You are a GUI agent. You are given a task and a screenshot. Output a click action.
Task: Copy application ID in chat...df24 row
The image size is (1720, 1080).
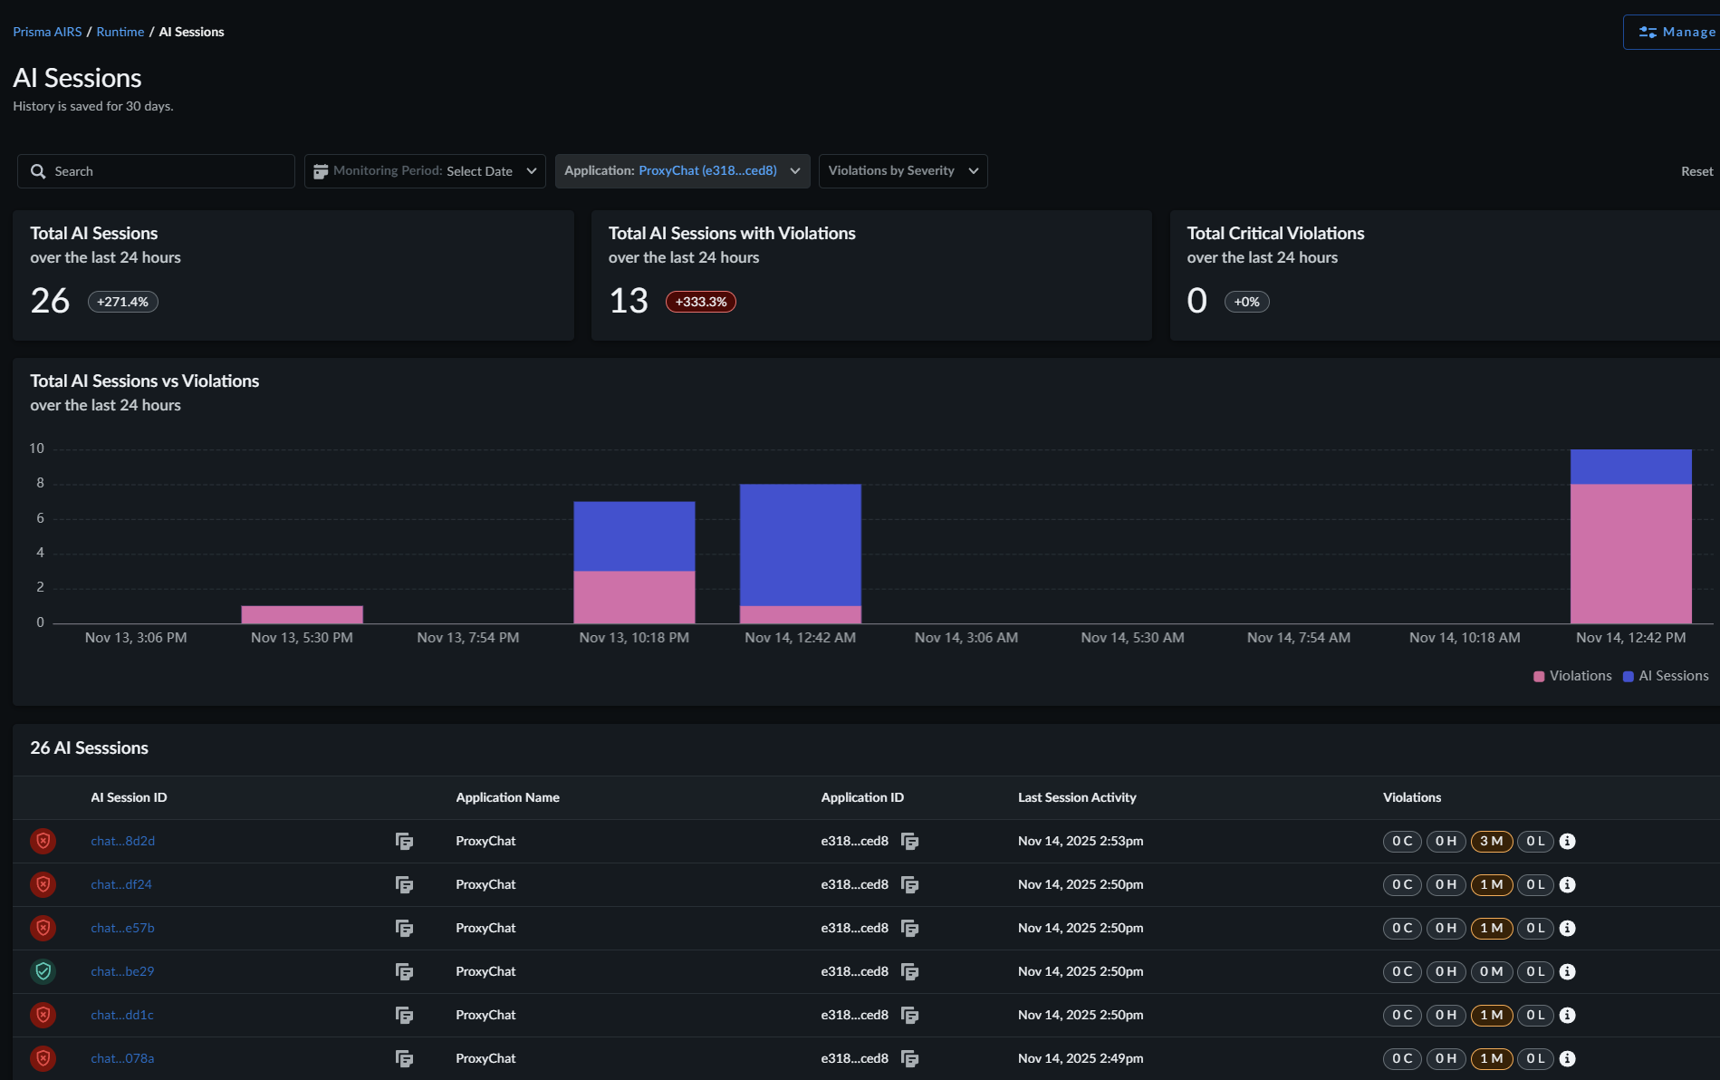pyautogui.click(x=909, y=885)
